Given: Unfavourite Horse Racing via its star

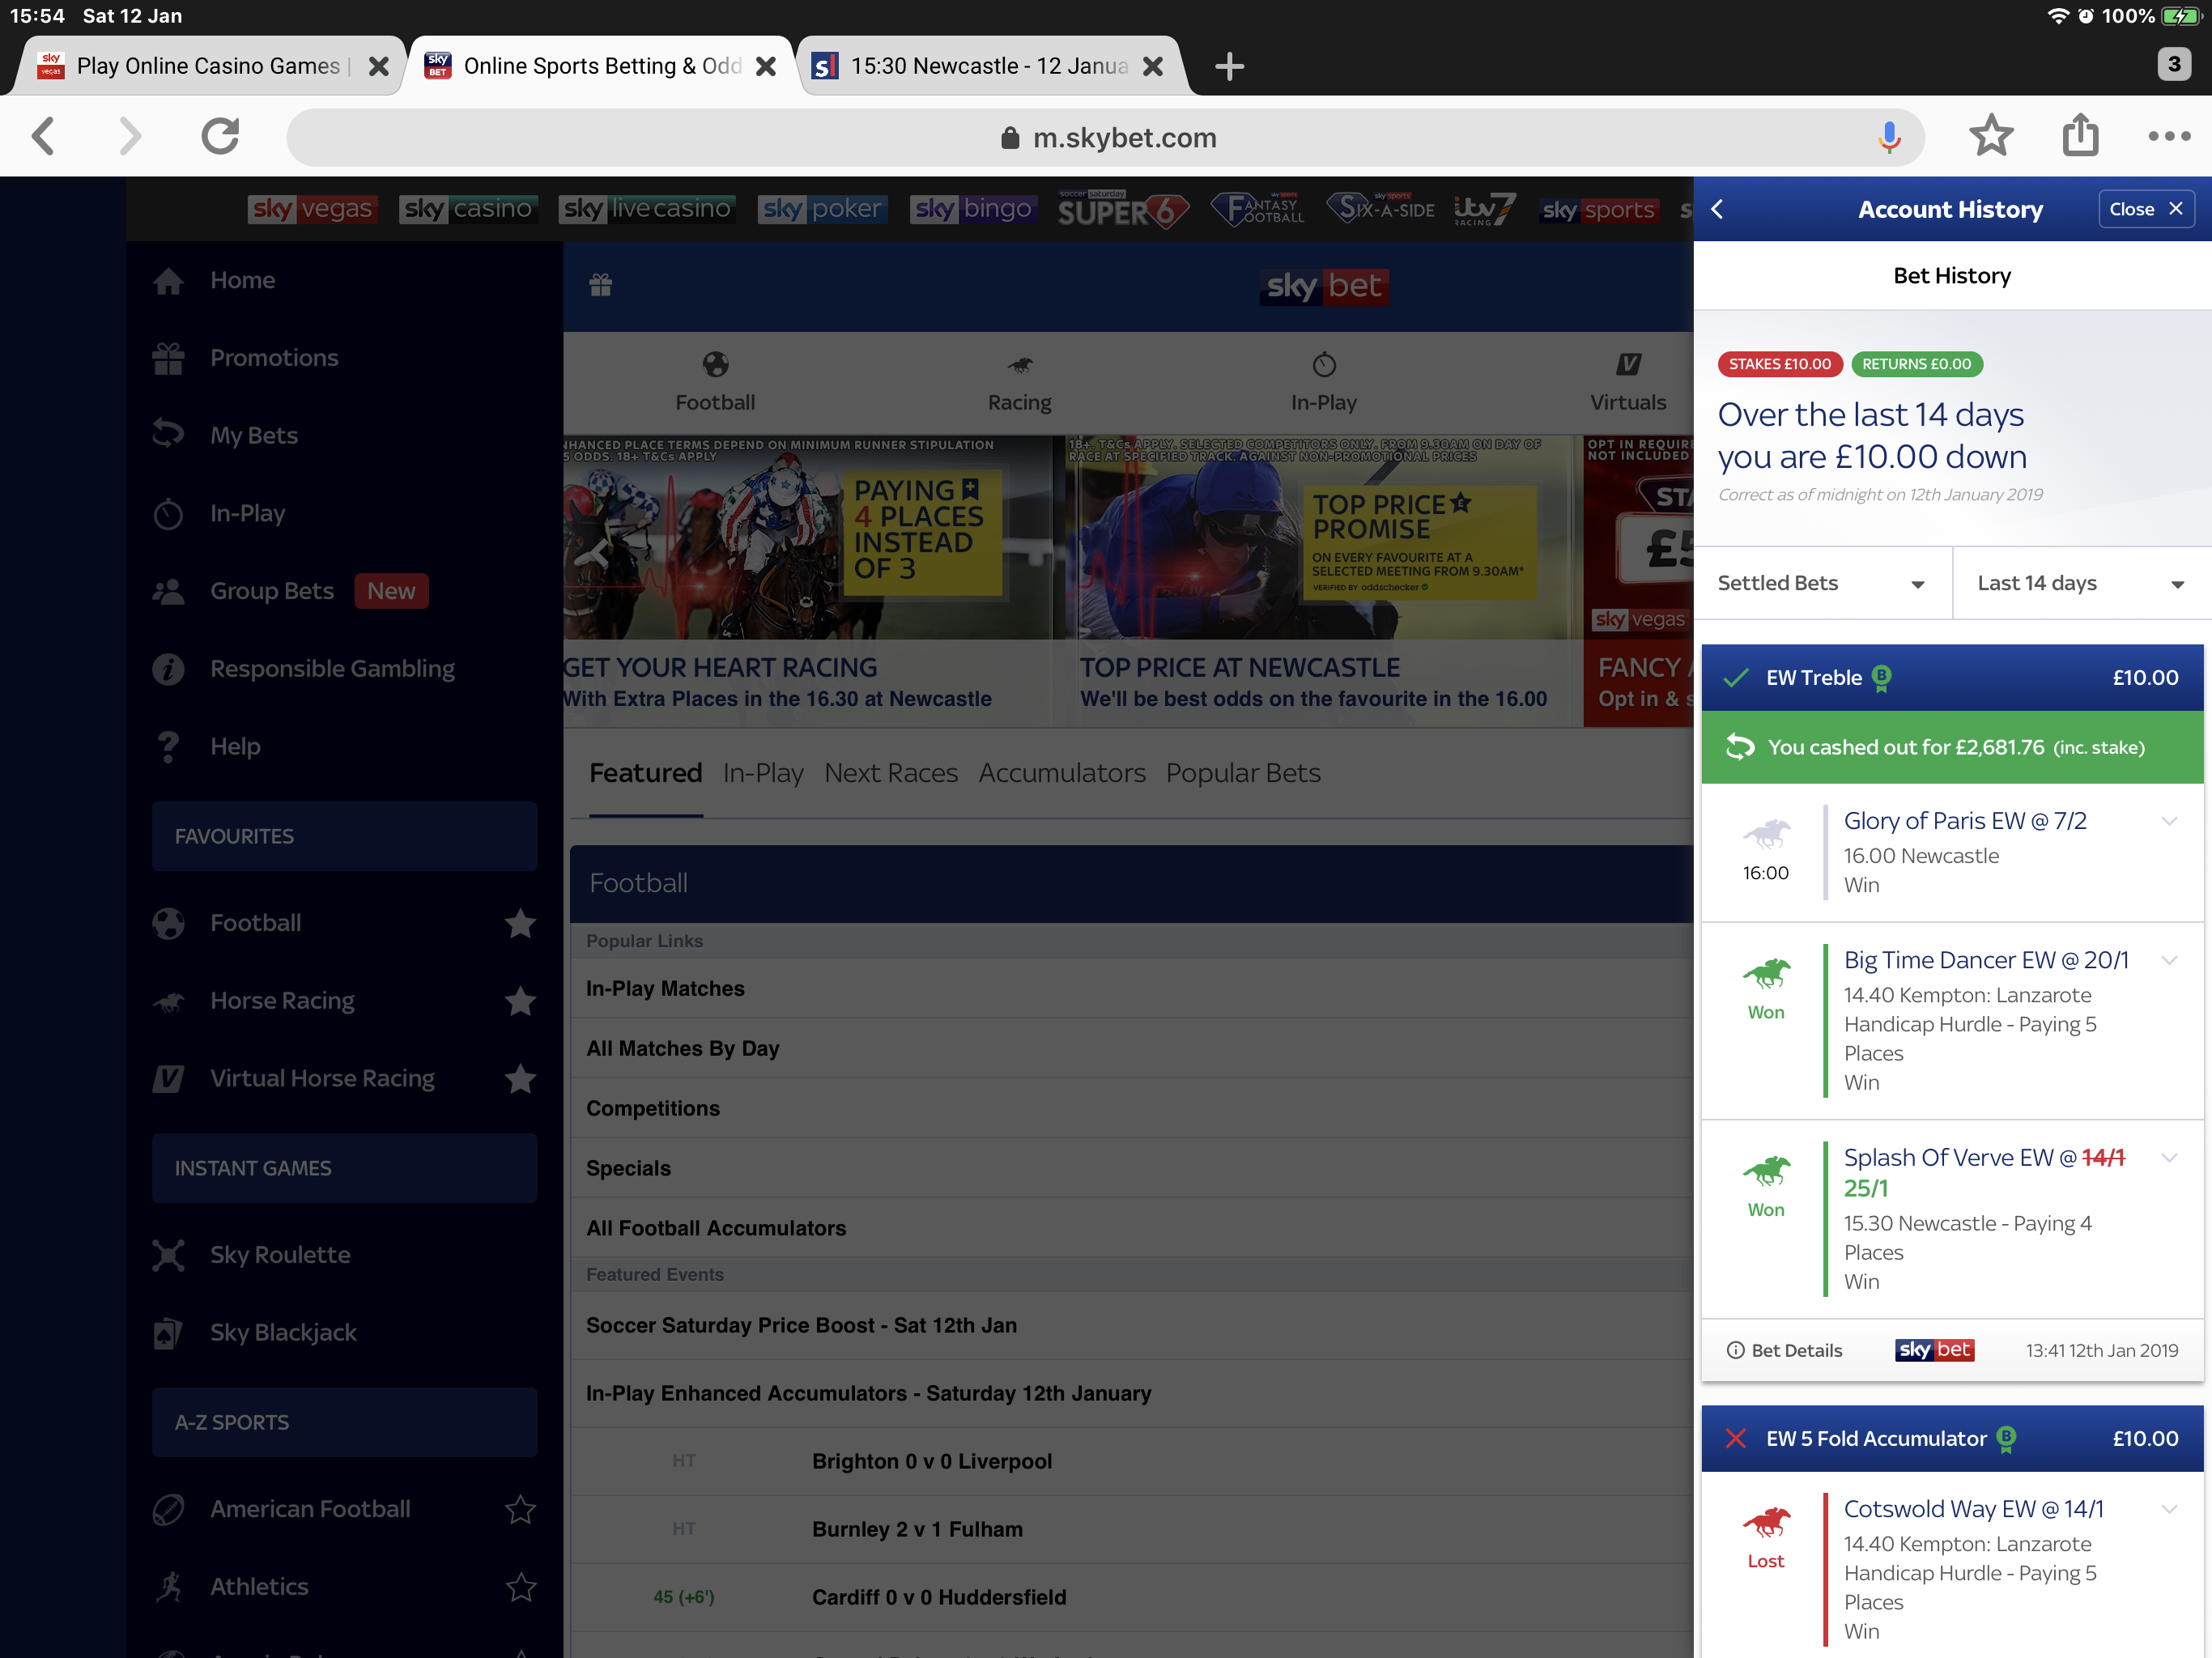Looking at the screenshot, I should pyautogui.click(x=520, y=1001).
